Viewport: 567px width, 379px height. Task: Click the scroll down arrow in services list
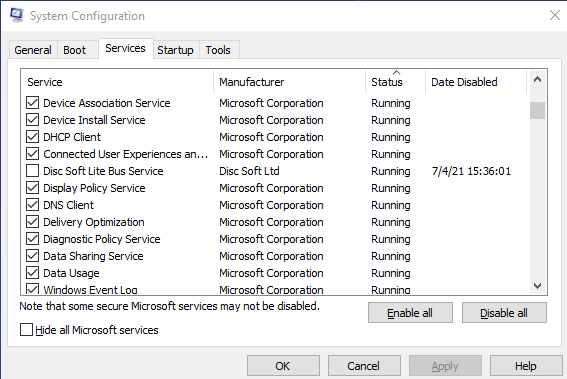point(537,286)
